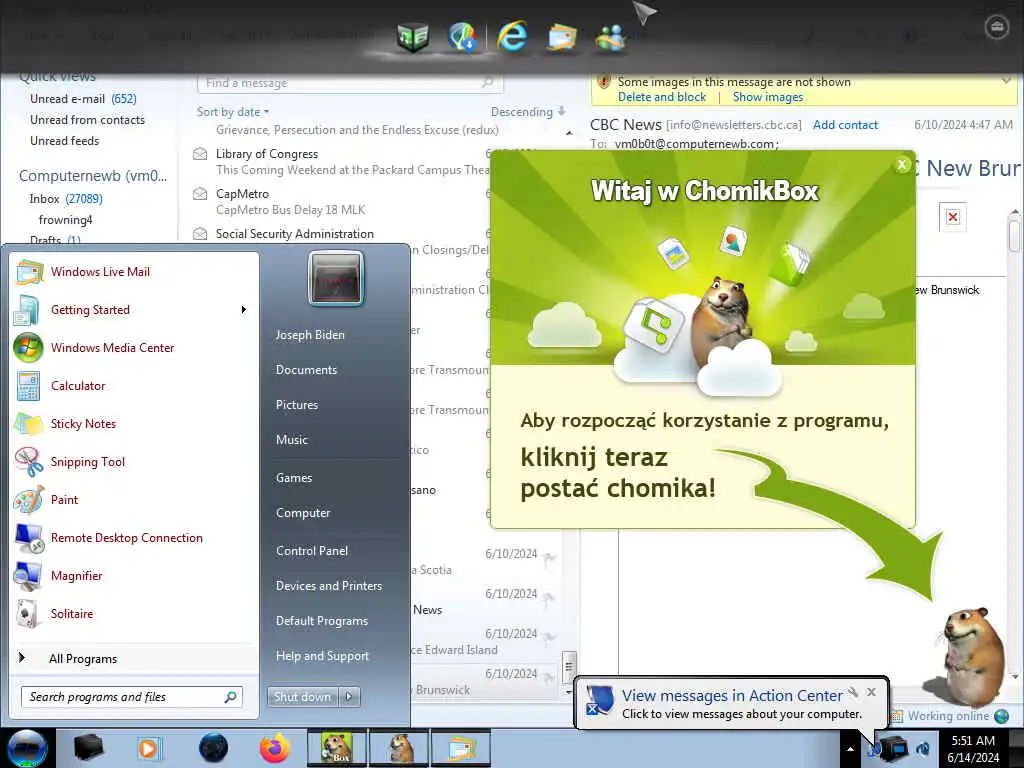Toggle Descending sort order
The image size is (1024, 768).
pos(528,112)
